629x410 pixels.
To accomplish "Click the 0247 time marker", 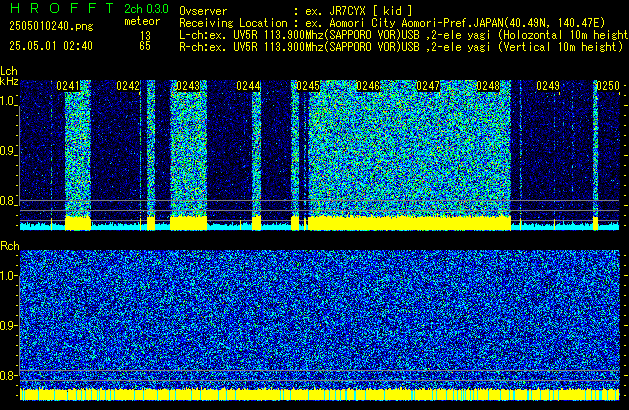I will [x=428, y=86].
